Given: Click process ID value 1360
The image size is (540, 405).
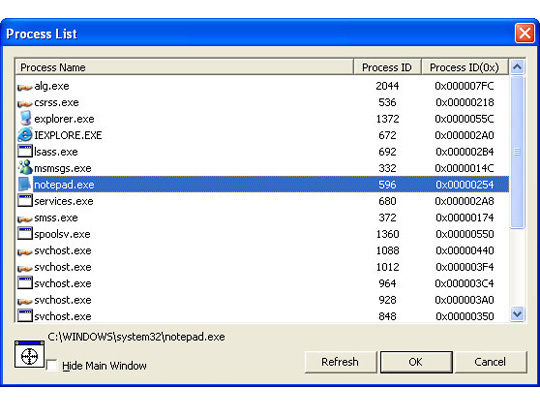Looking at the screenshot, I should 387,234.
